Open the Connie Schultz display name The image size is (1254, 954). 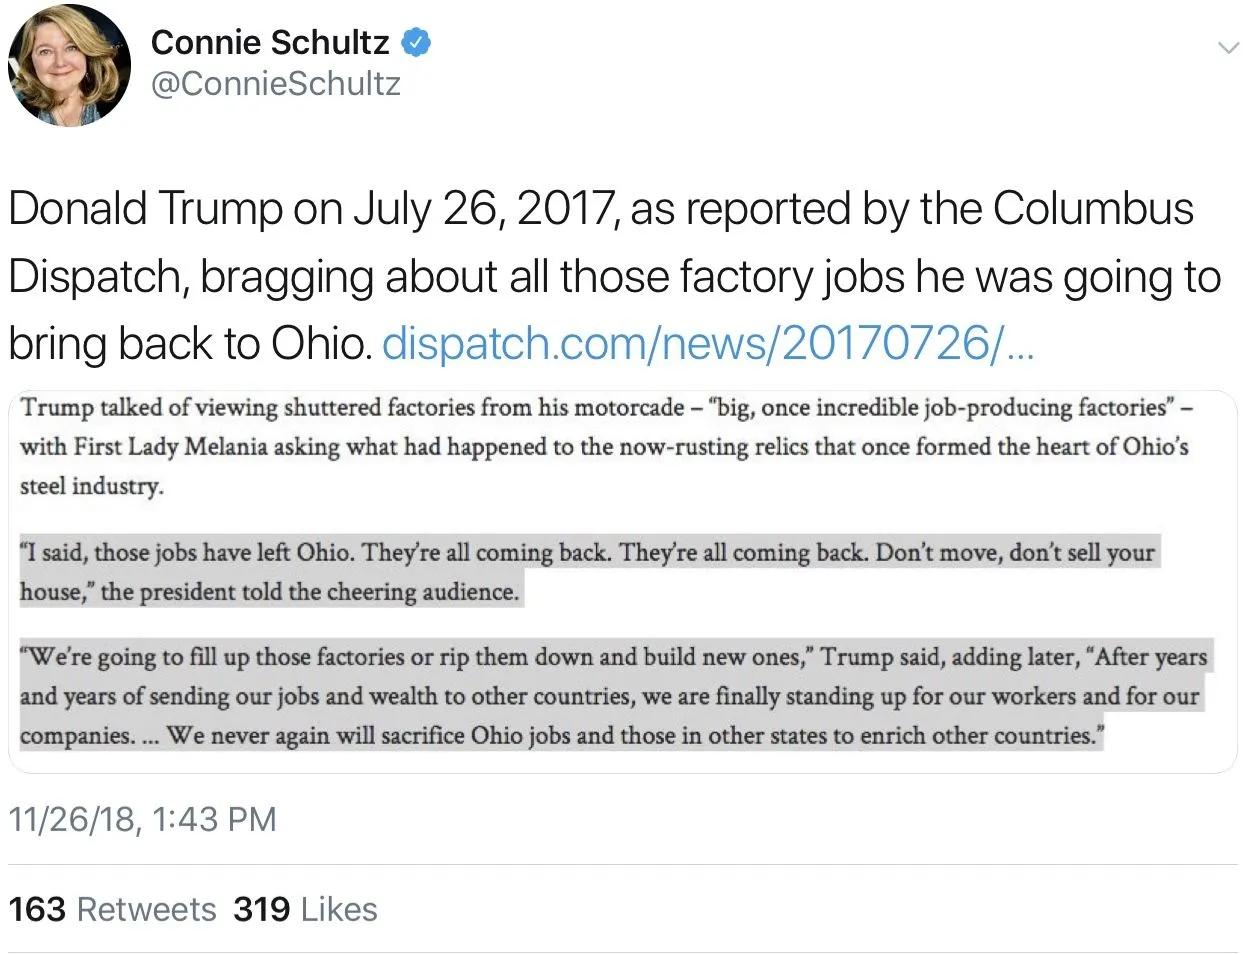click(x=270, y=43)
